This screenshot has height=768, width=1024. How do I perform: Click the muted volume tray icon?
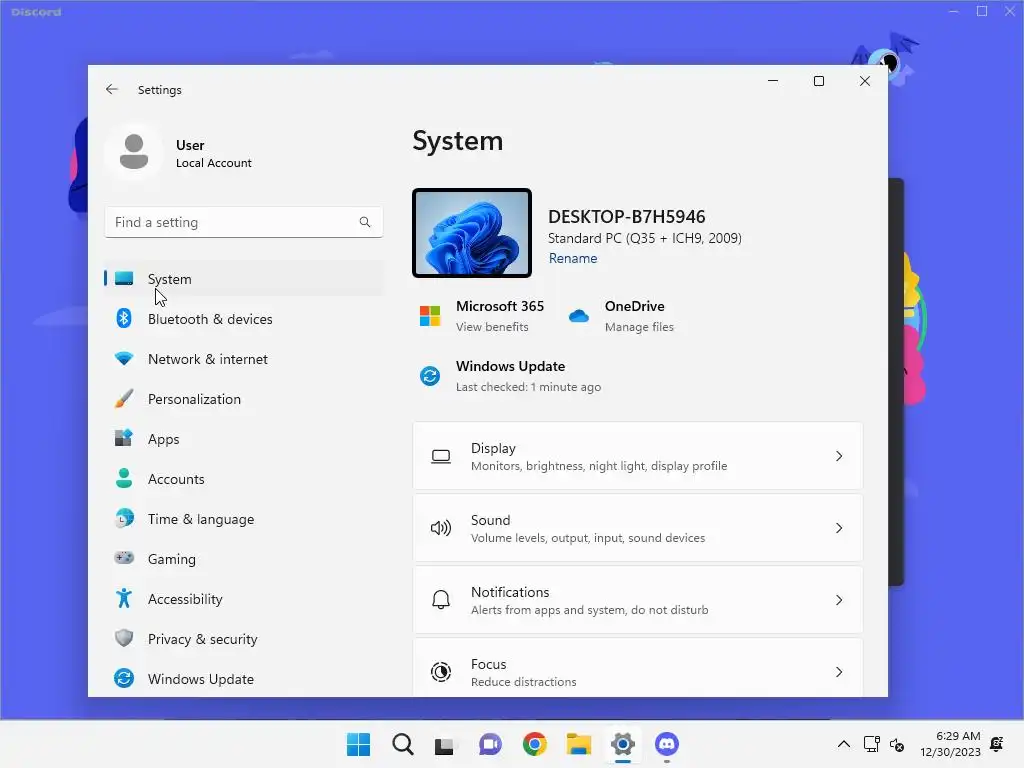(897, 744)
